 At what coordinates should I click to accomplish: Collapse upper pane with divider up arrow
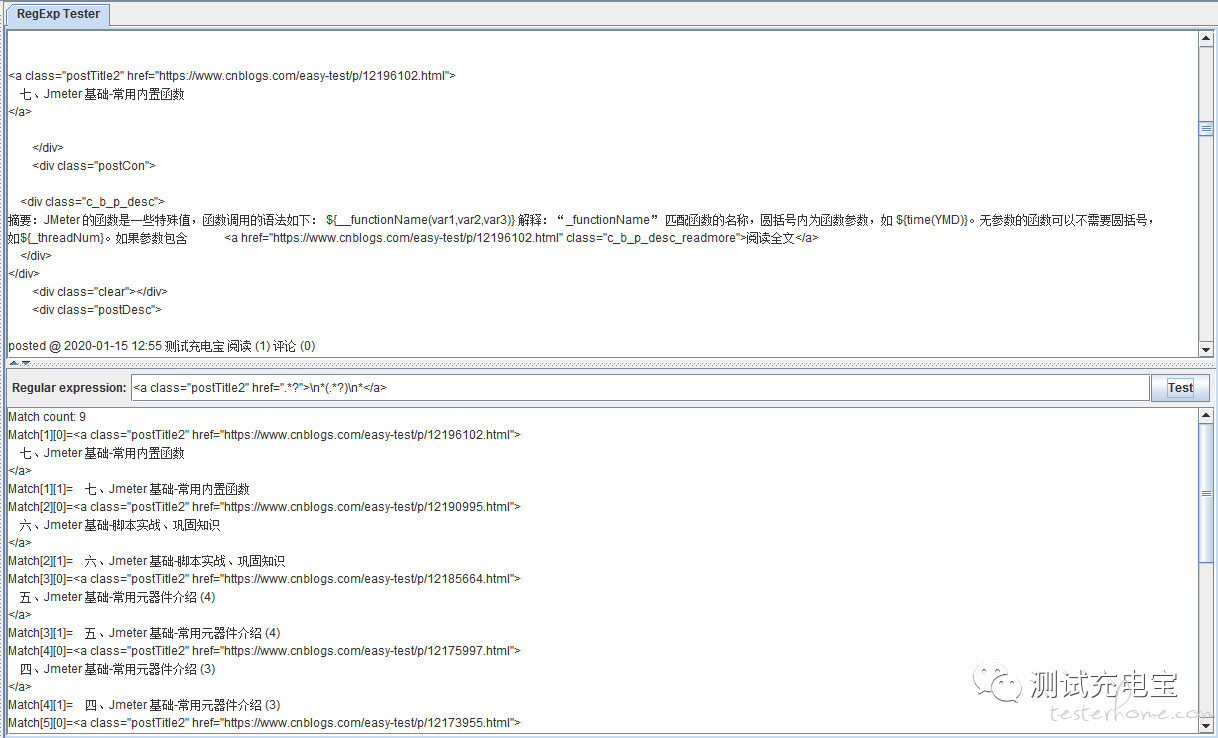click(14, 363)
